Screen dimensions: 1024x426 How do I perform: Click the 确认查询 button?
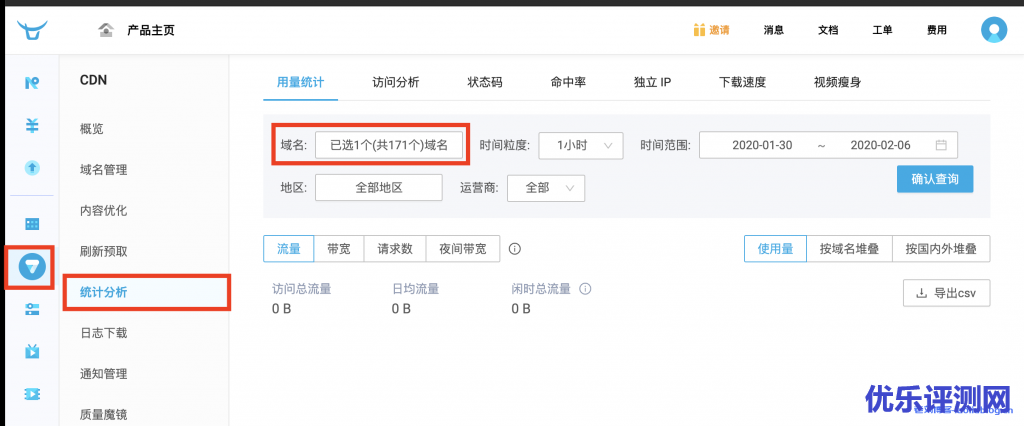tap(935, 179)
